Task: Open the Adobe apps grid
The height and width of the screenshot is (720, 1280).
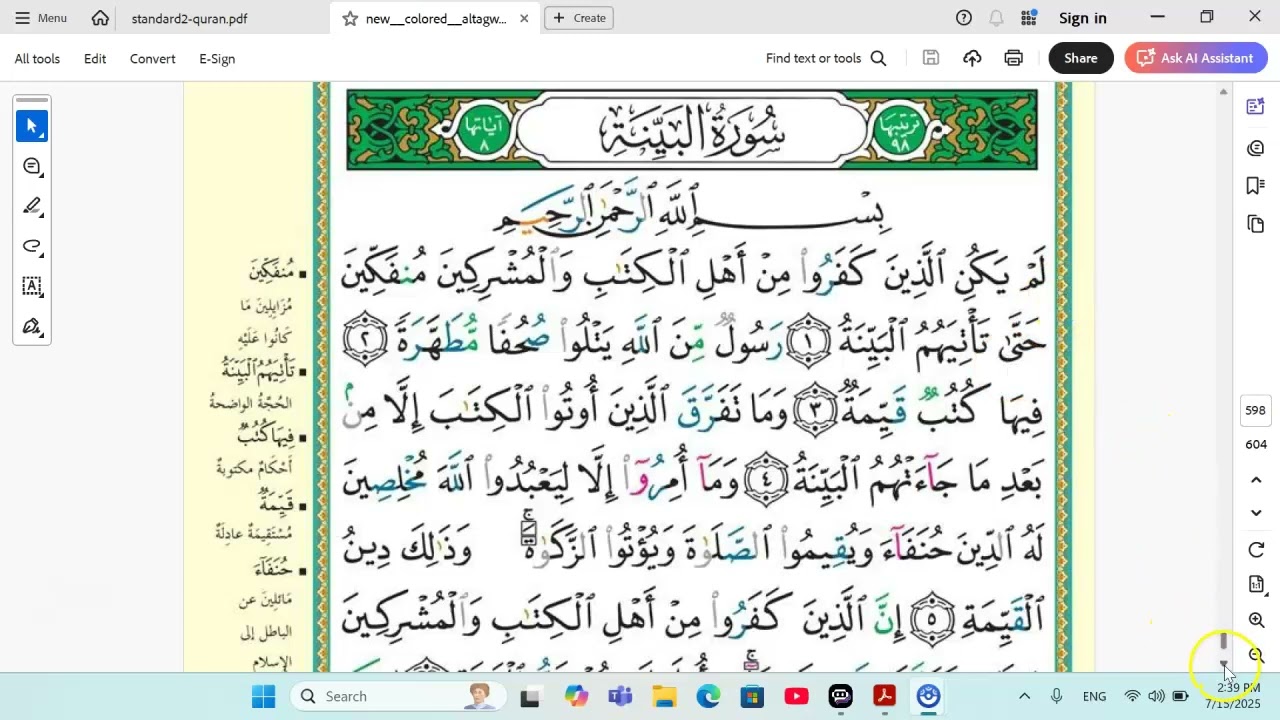Action: pyautogui.click(x=1029, y=18)
